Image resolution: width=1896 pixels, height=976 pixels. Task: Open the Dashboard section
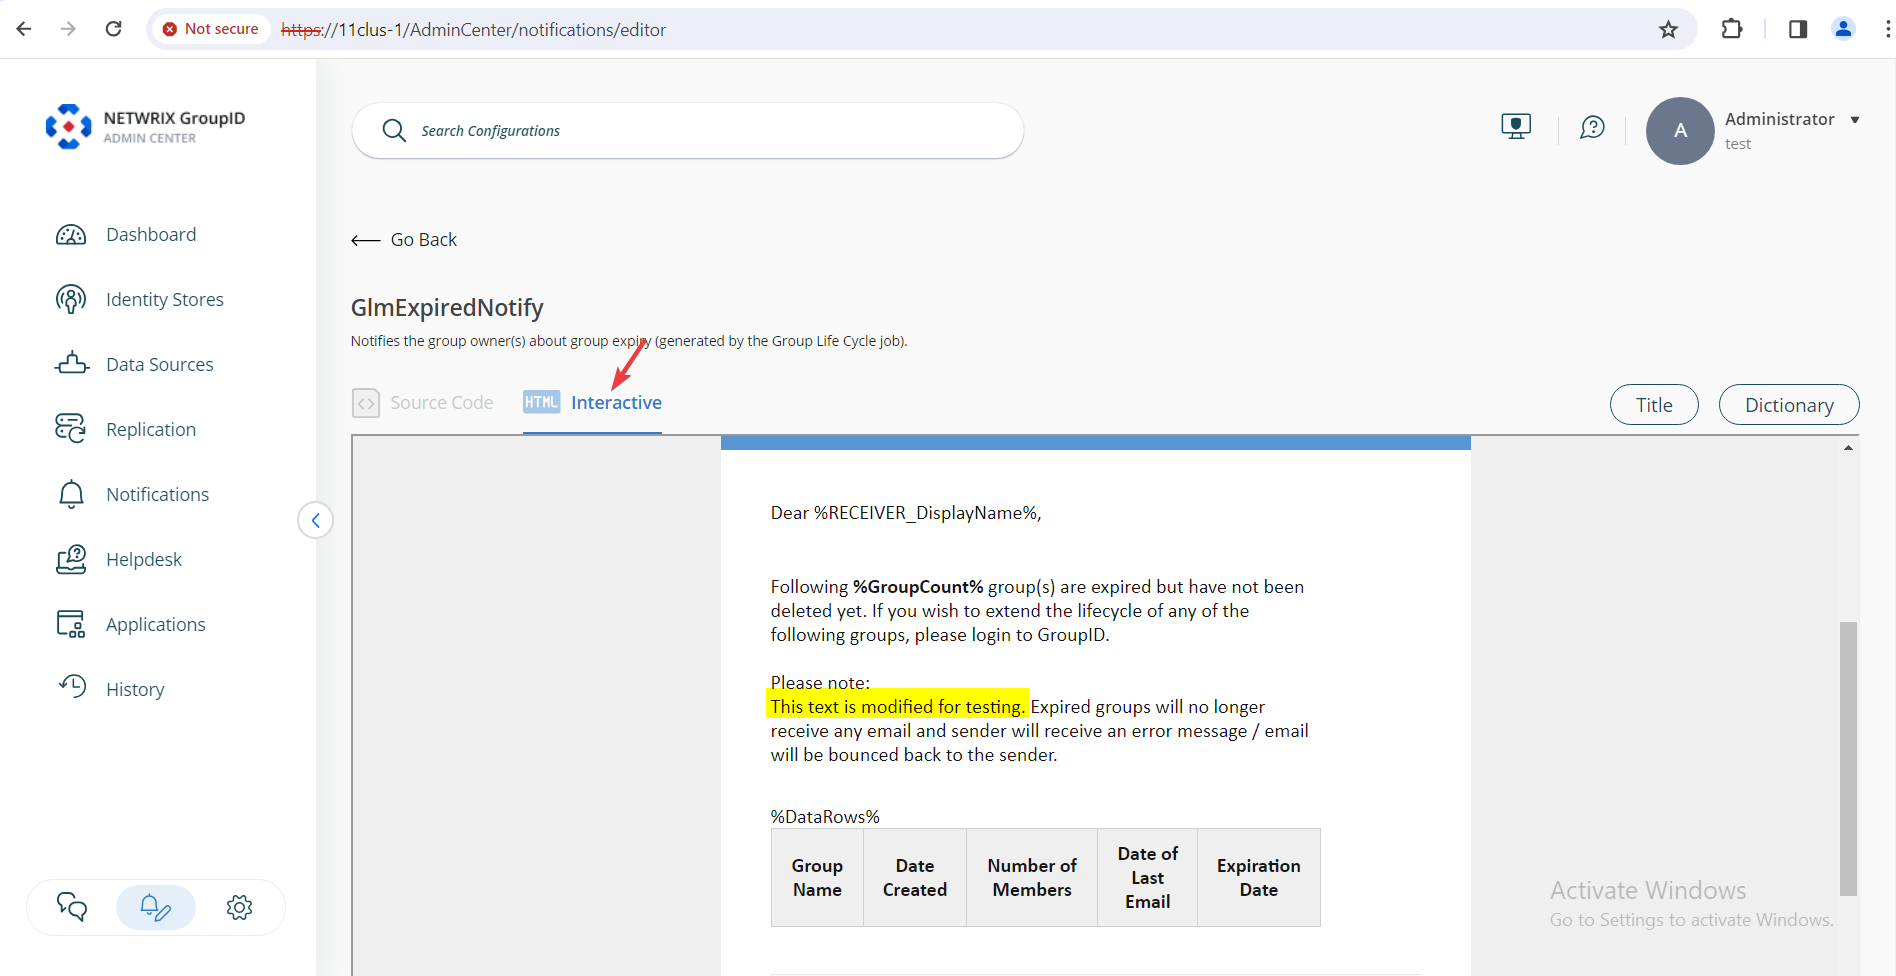(151, 234)
